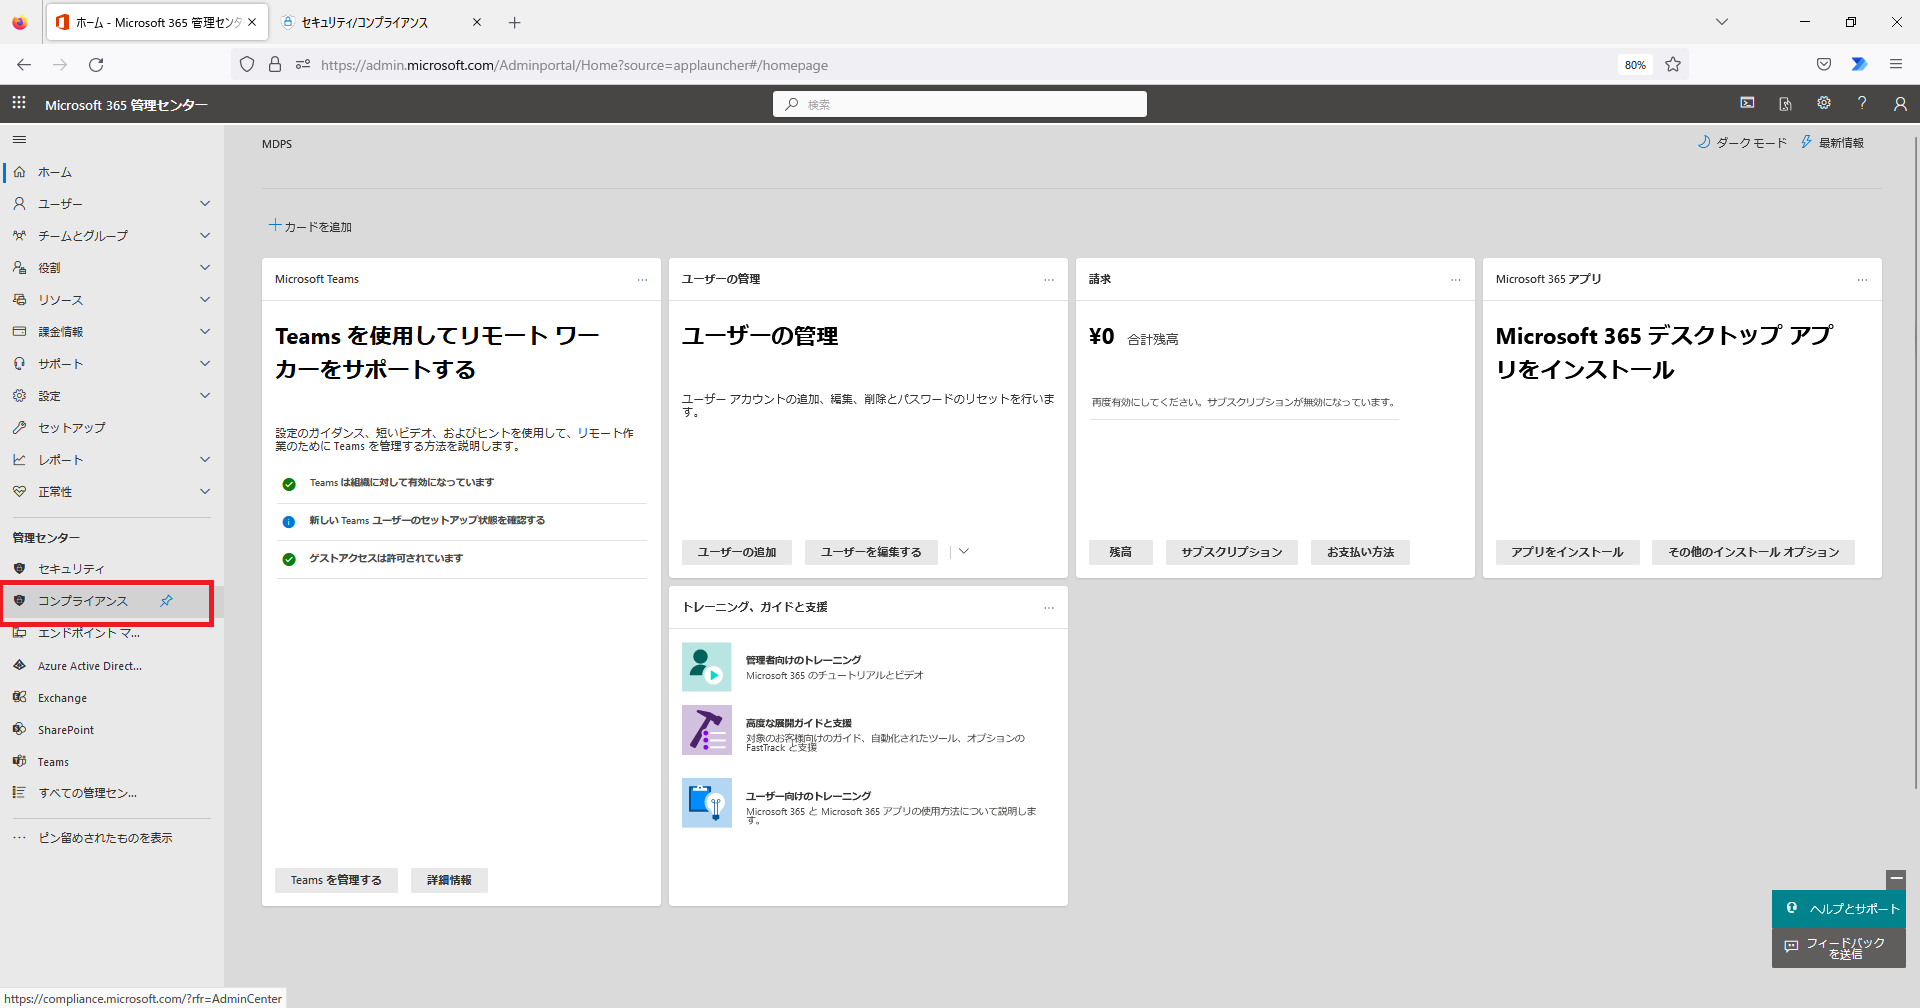
Task: Click その他のインストール オプション button
Action: (x=1754, y=552)
